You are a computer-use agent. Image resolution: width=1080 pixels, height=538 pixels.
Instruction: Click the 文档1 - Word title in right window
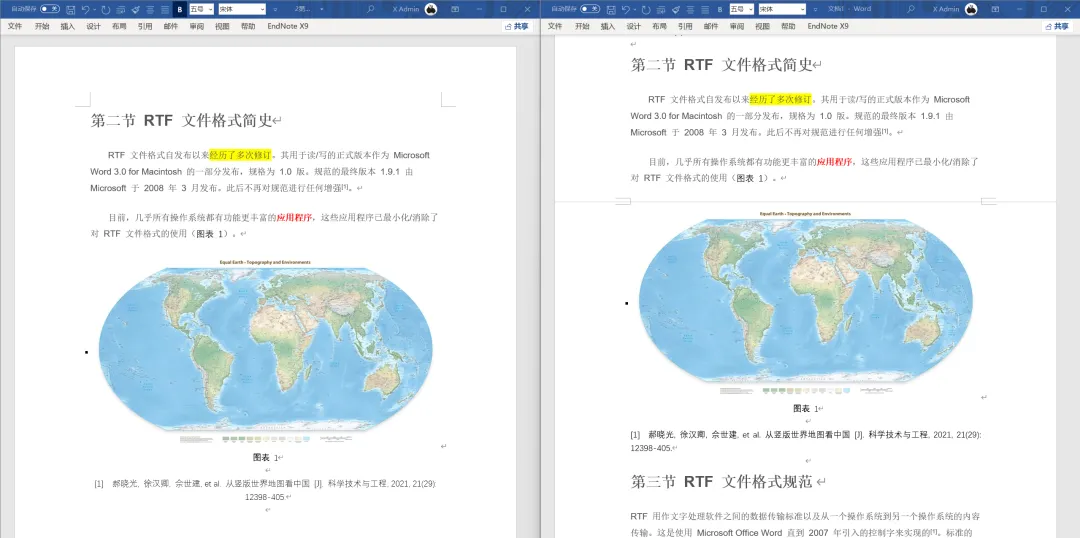coord(849,9)
